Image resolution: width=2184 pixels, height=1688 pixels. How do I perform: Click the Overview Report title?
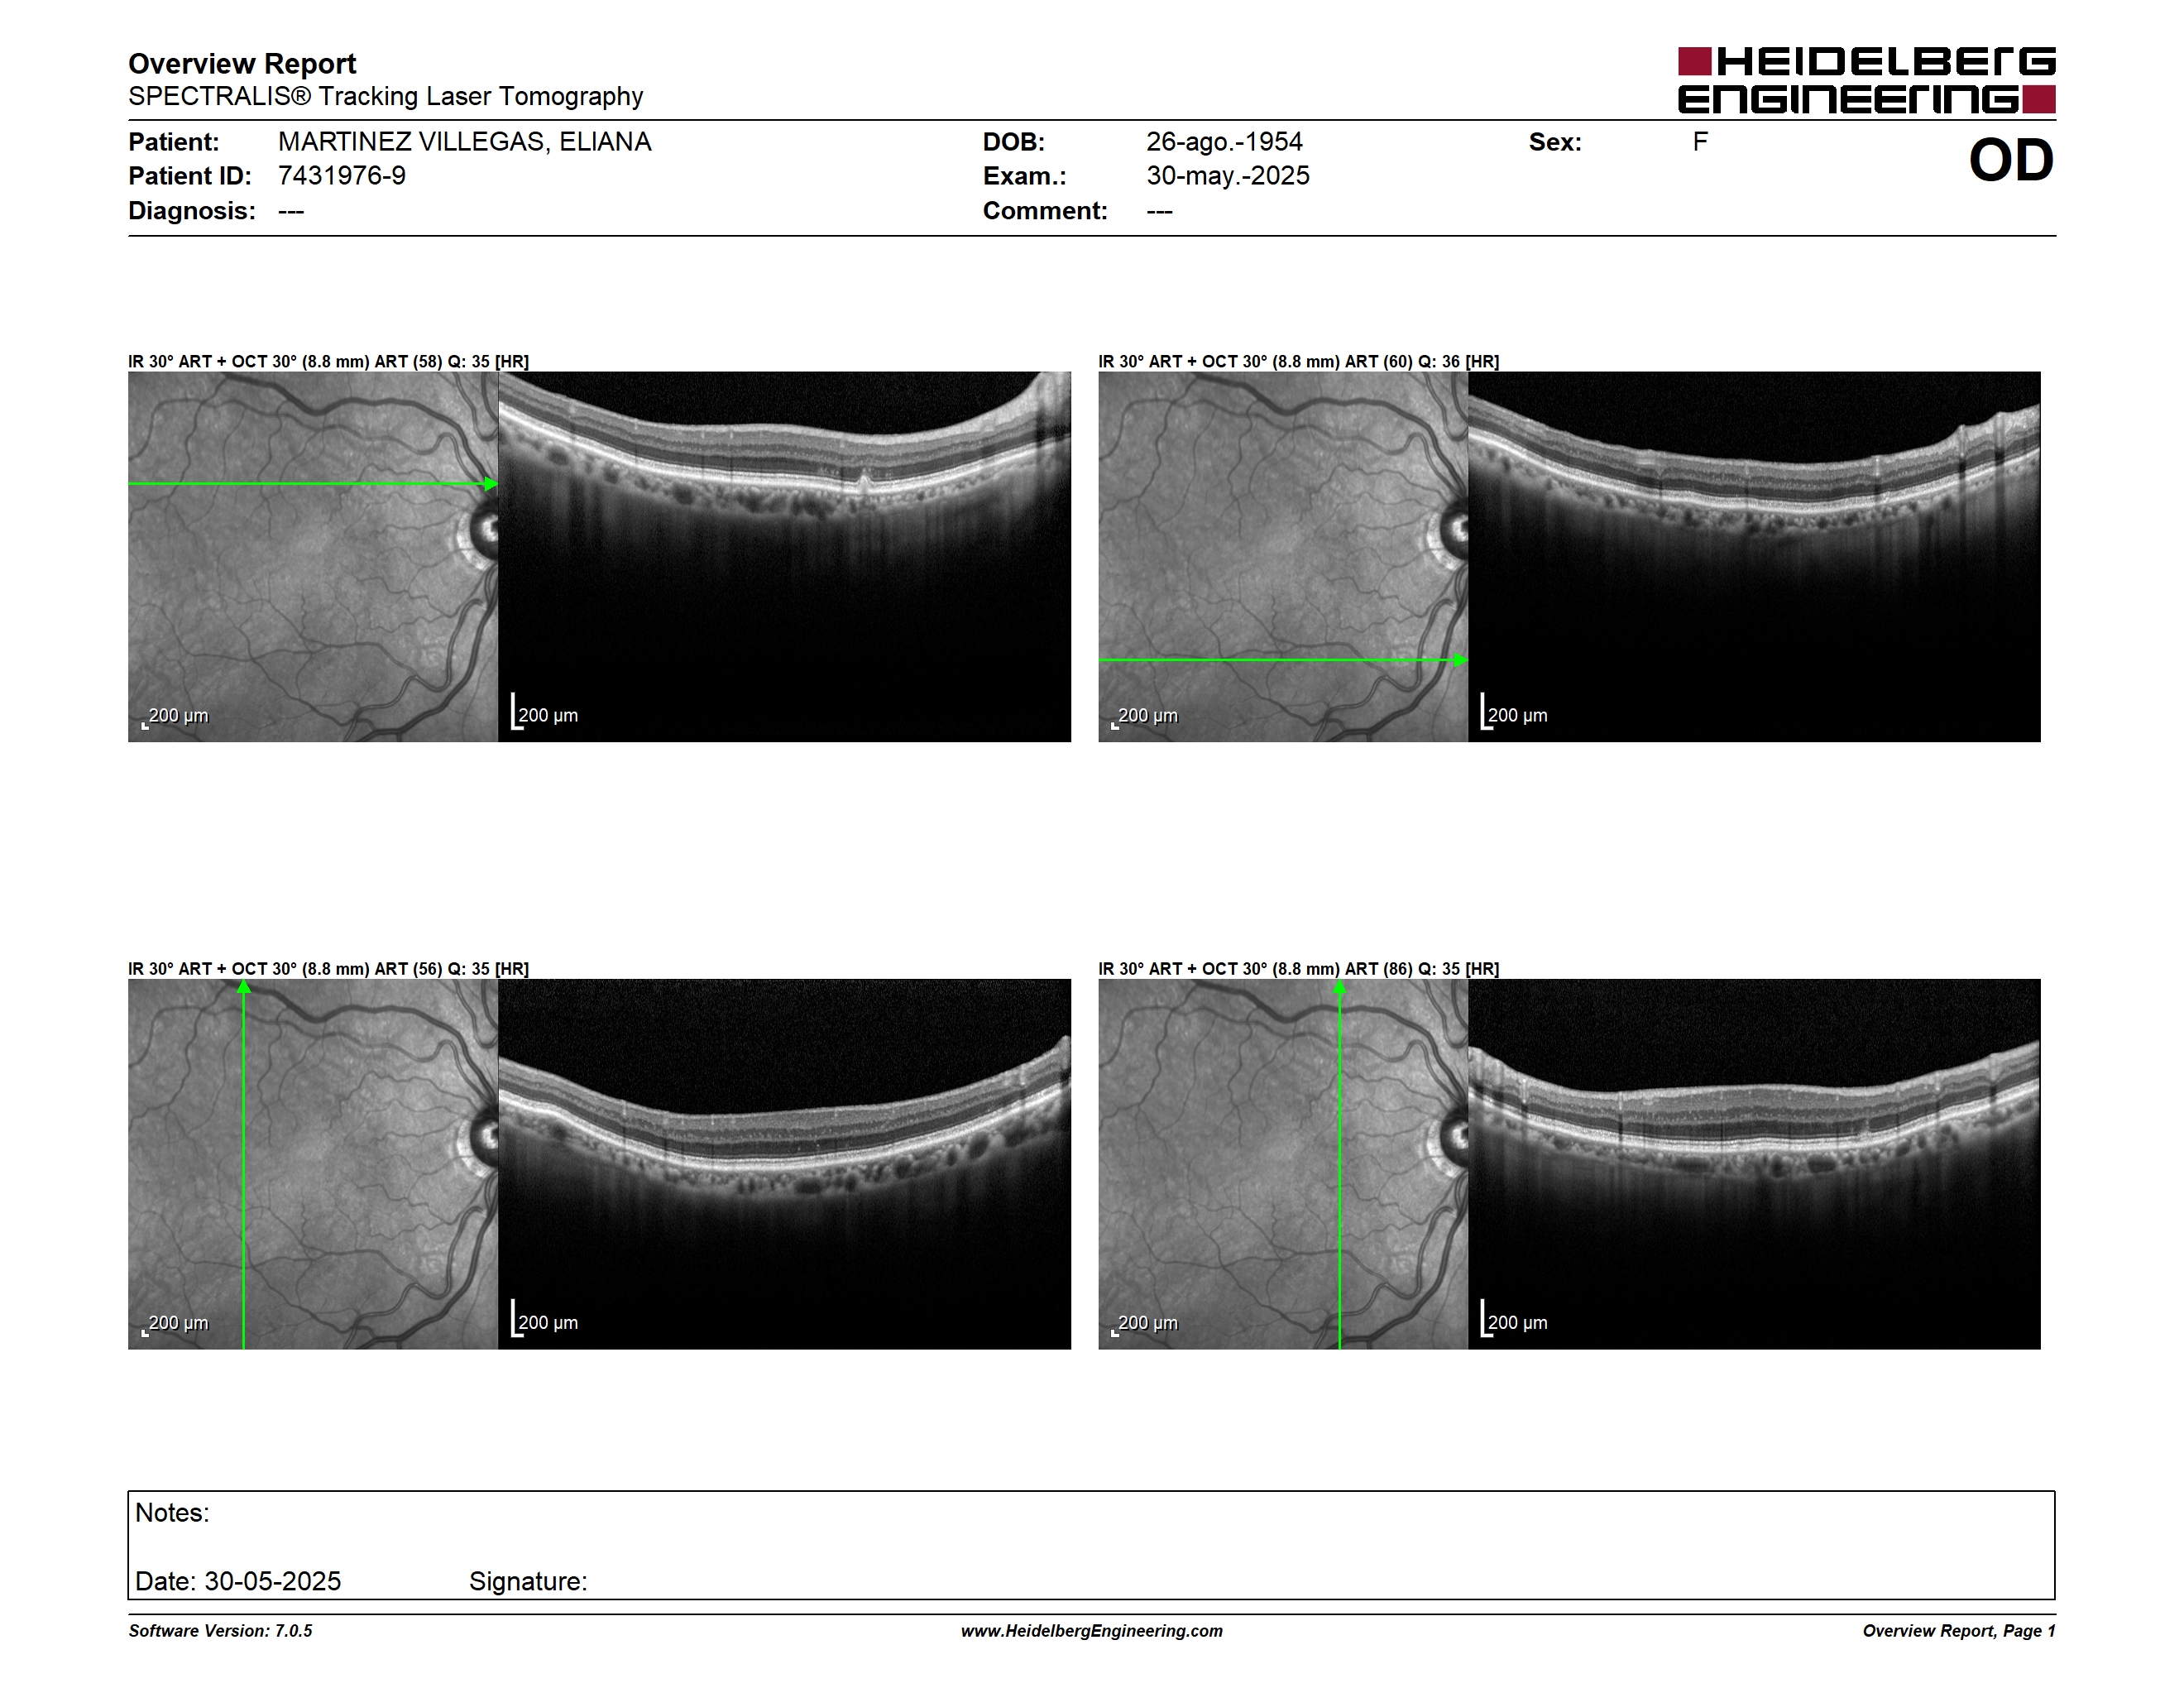click(x=242, y=64)
